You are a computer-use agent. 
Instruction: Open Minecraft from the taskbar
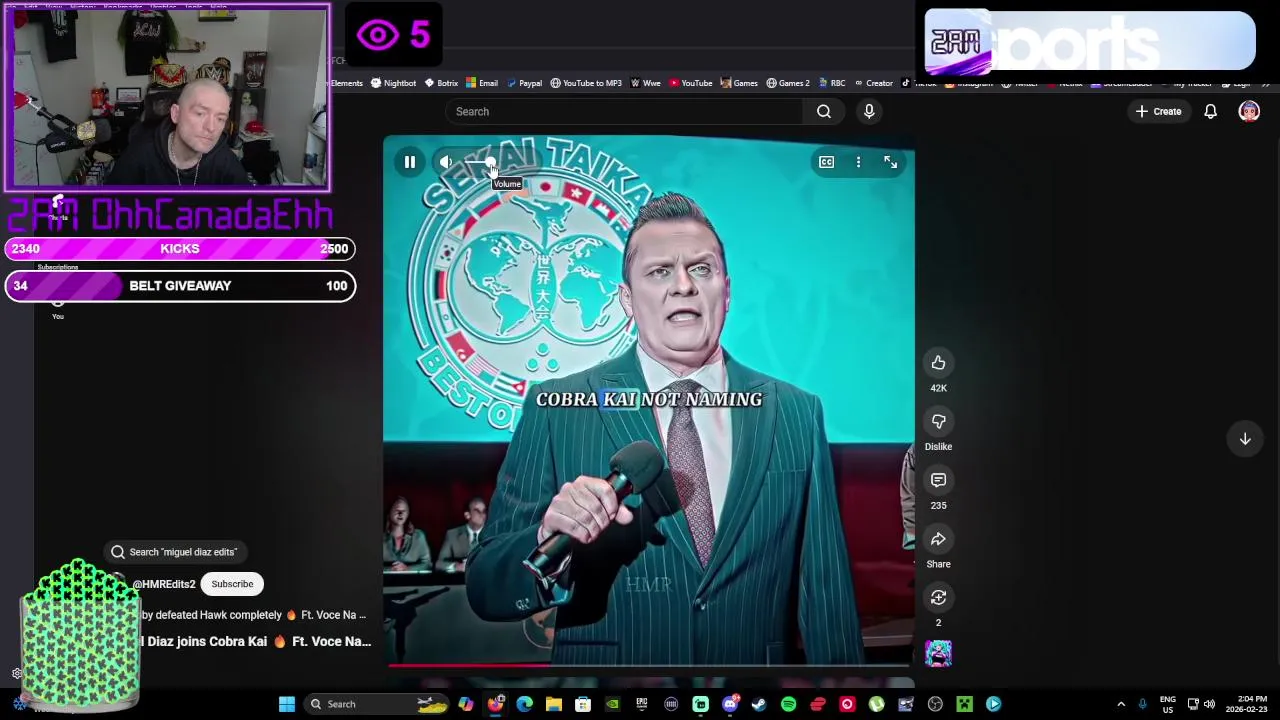tap(964, 704)
